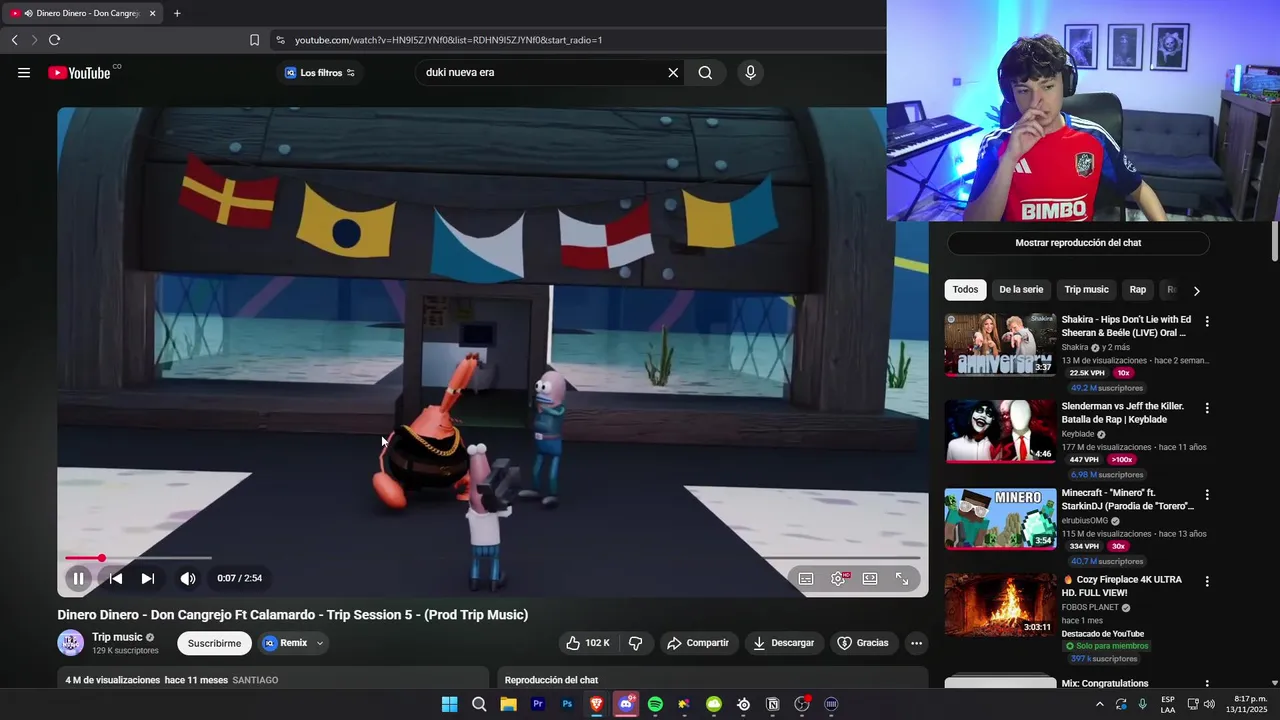The height and width of the screenshot is (720, 1280).
Task: Open the Trip music channel avatar
Action: pyautogui.click(x=71, y=643)
